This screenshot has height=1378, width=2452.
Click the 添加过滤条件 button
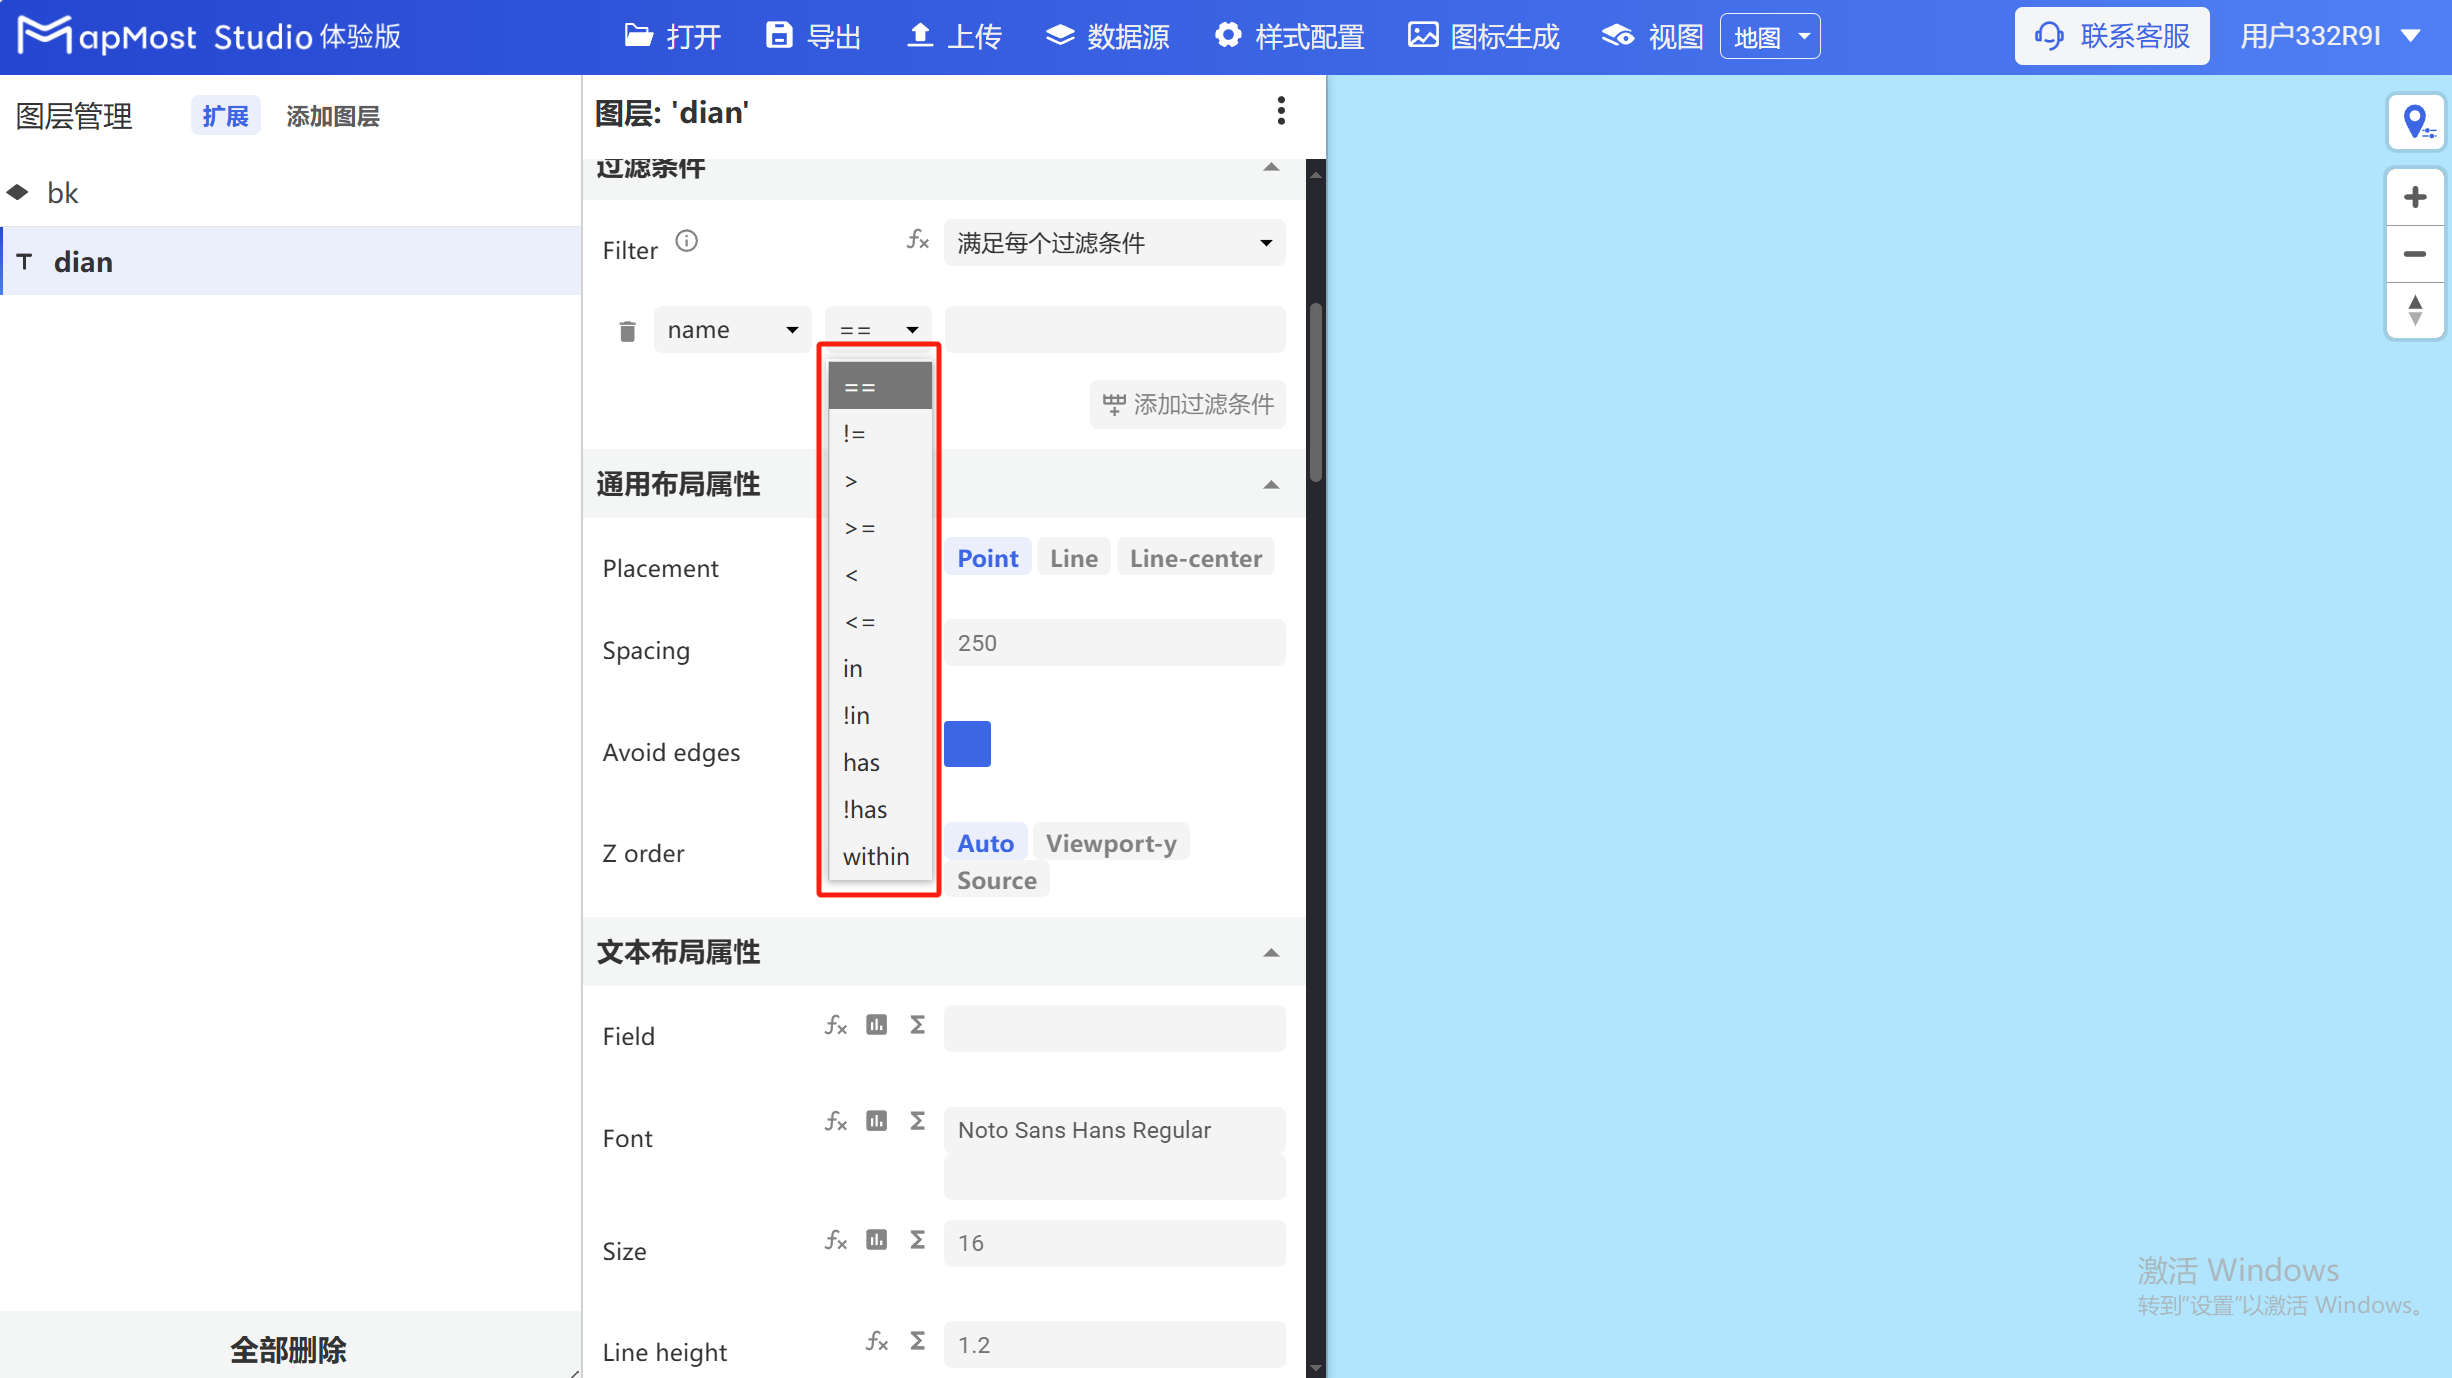pyautogui.click(x=1187, y=404)
